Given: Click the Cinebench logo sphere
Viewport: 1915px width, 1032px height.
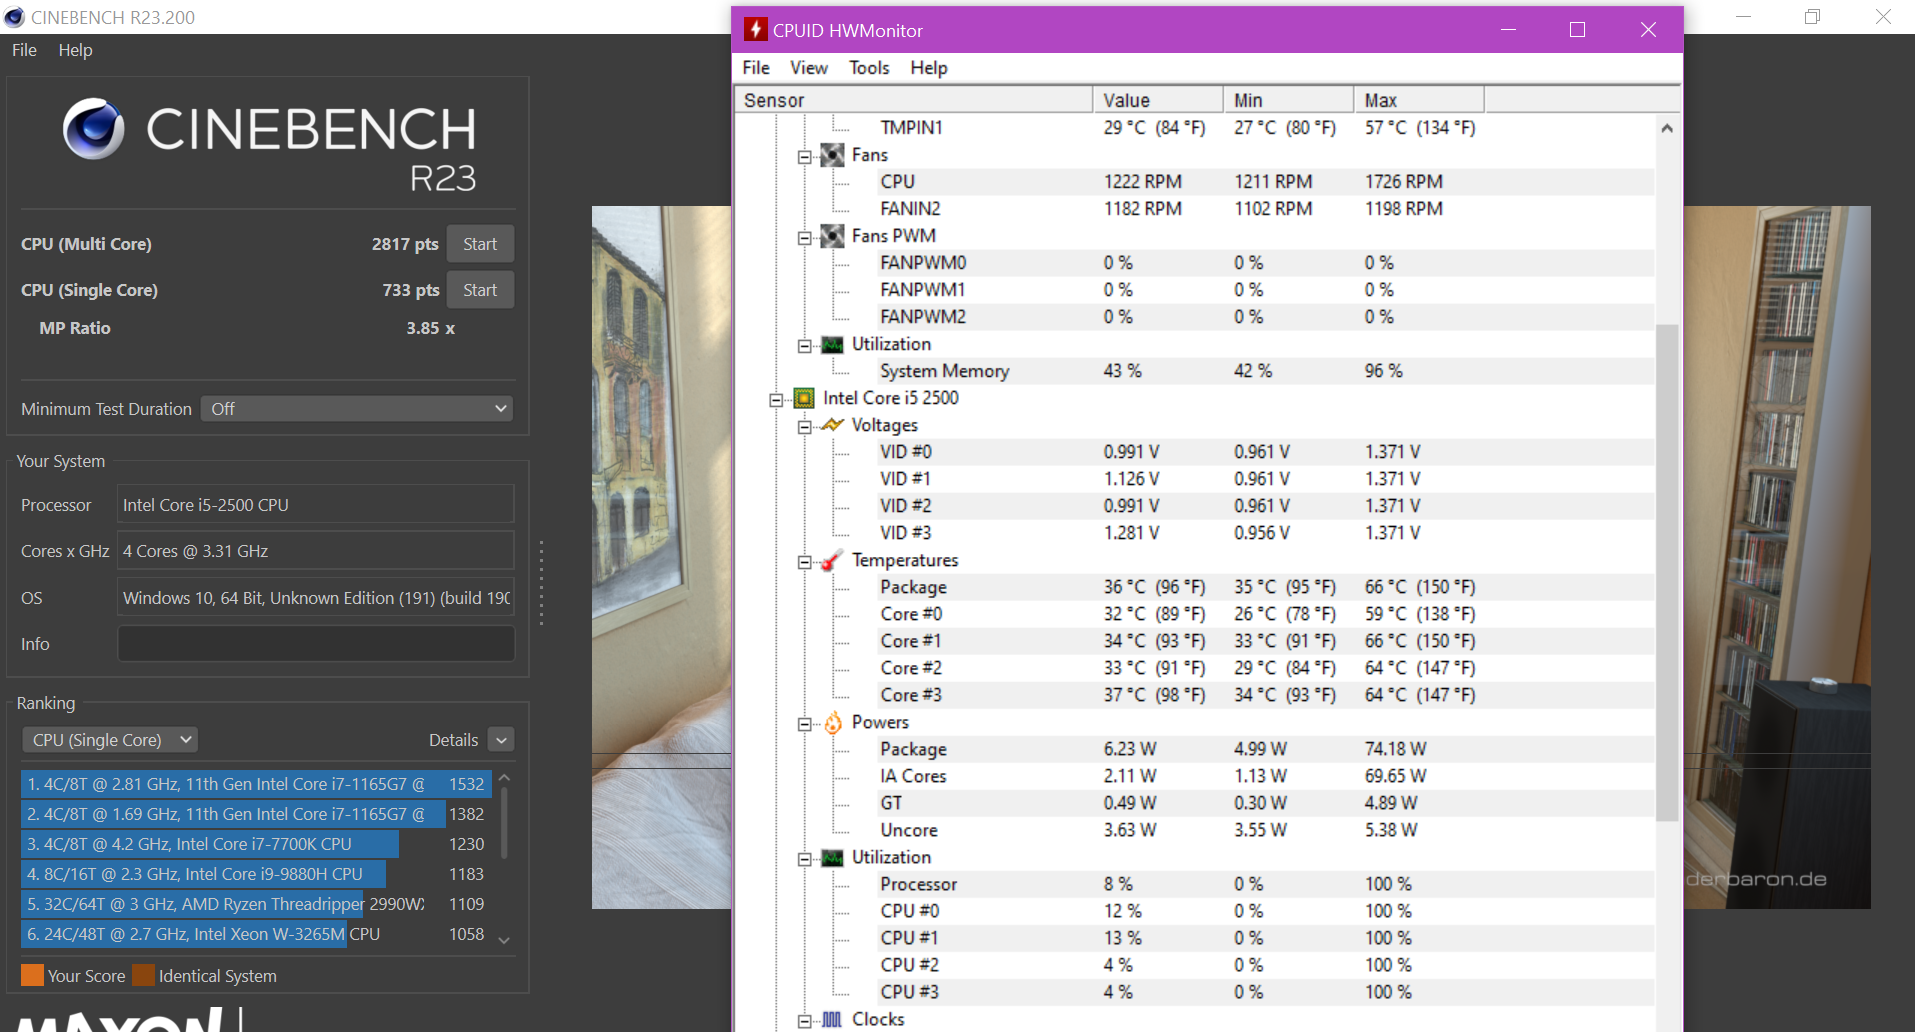Looking at the screenshot, I should (94, 129).
